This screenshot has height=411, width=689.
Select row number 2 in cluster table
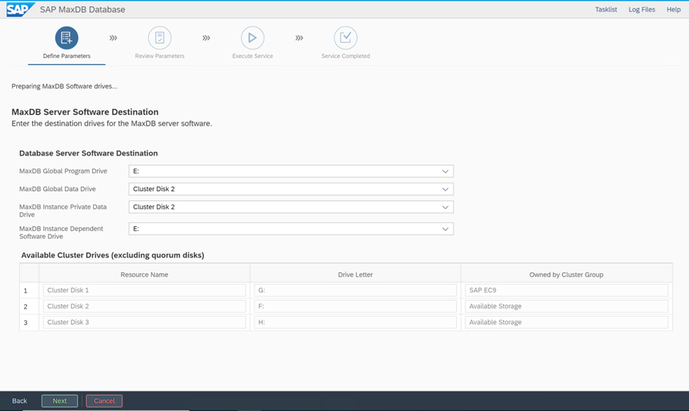(25, 306)
